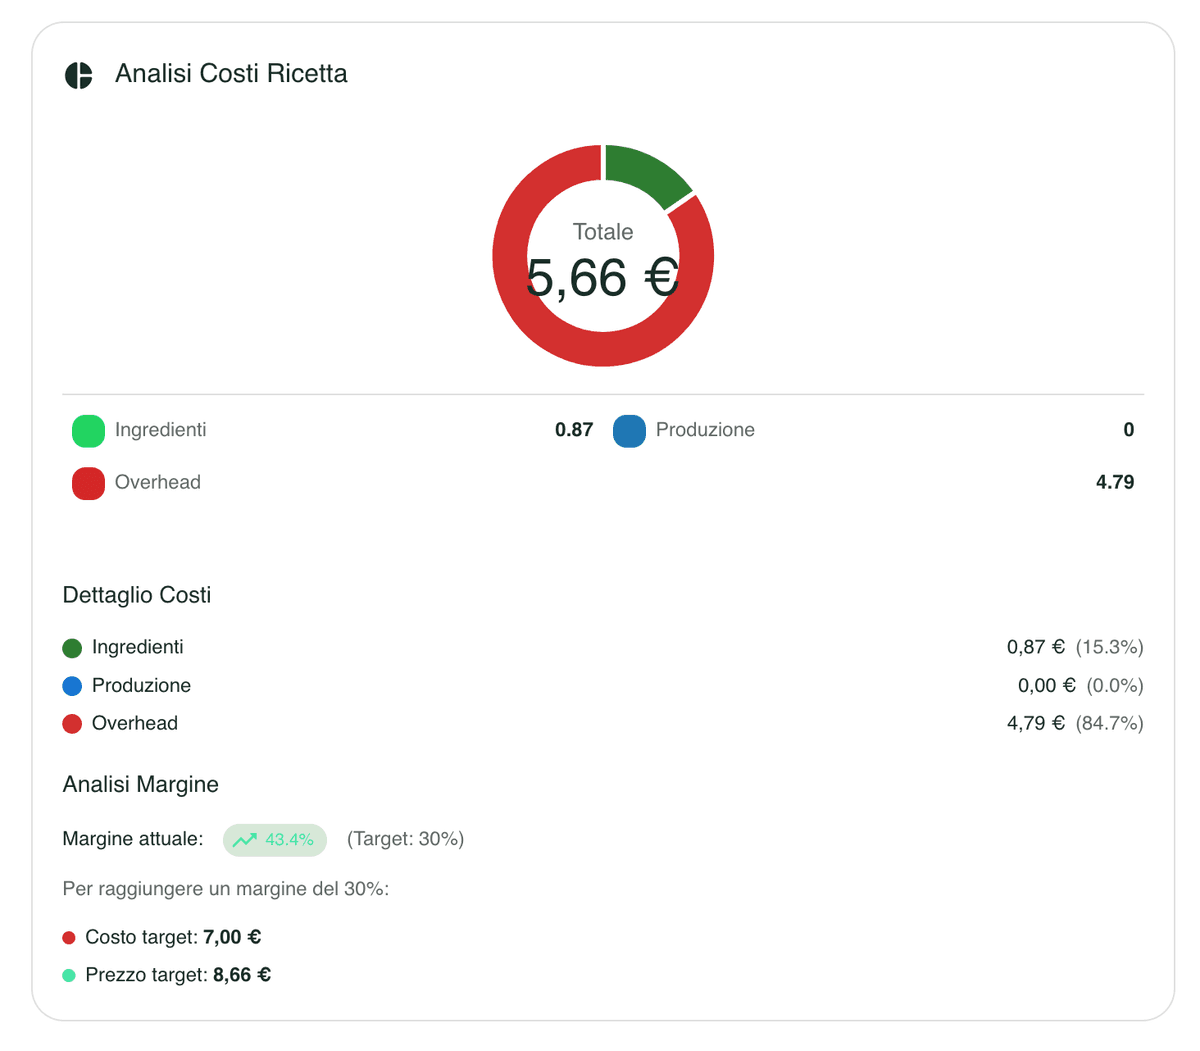Expand the Dettaglio Costi section

pos(136,595)
